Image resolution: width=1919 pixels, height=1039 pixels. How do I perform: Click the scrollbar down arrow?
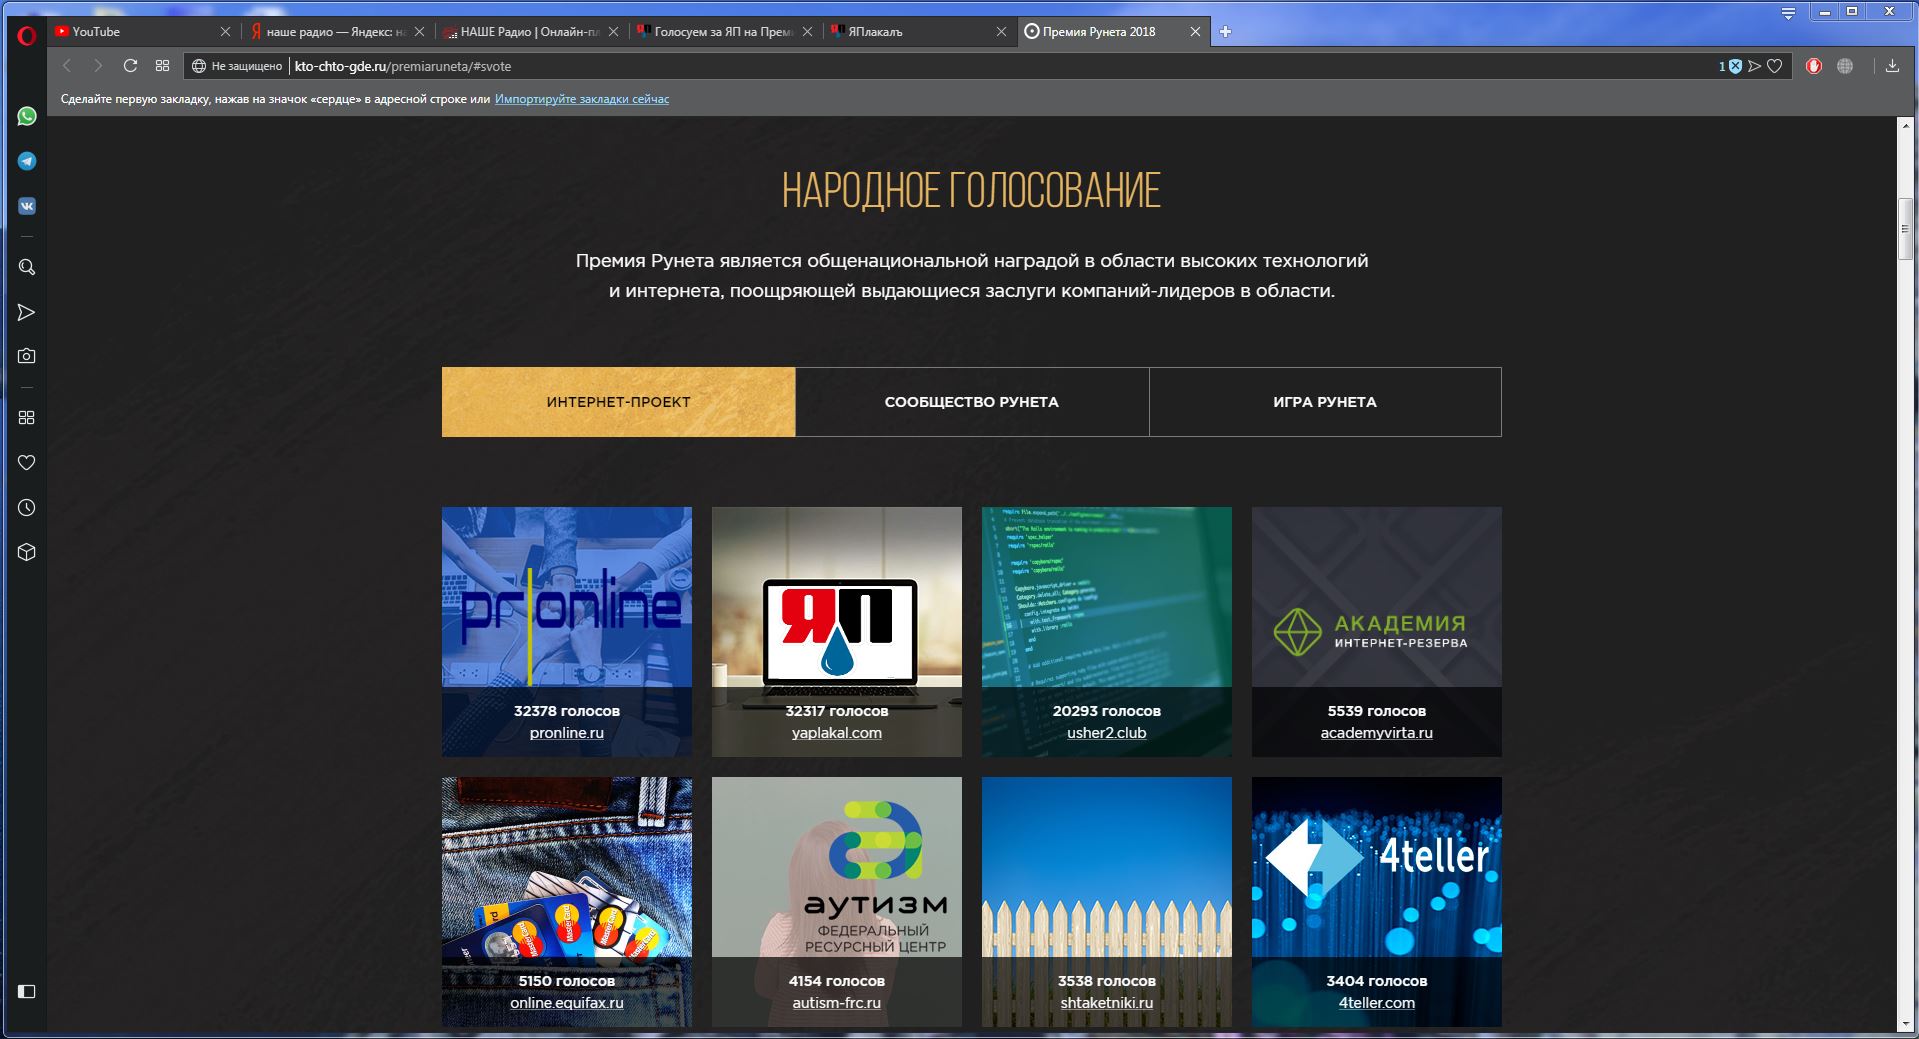pos(1906,1024)
